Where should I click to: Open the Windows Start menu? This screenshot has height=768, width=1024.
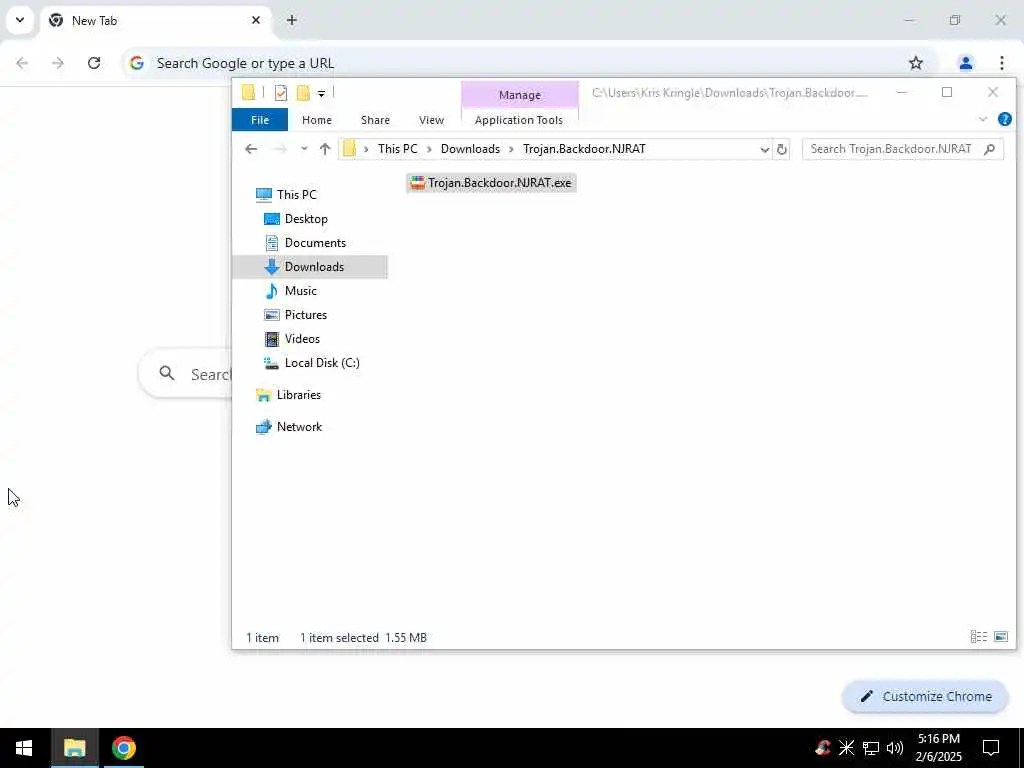[24, 748]
